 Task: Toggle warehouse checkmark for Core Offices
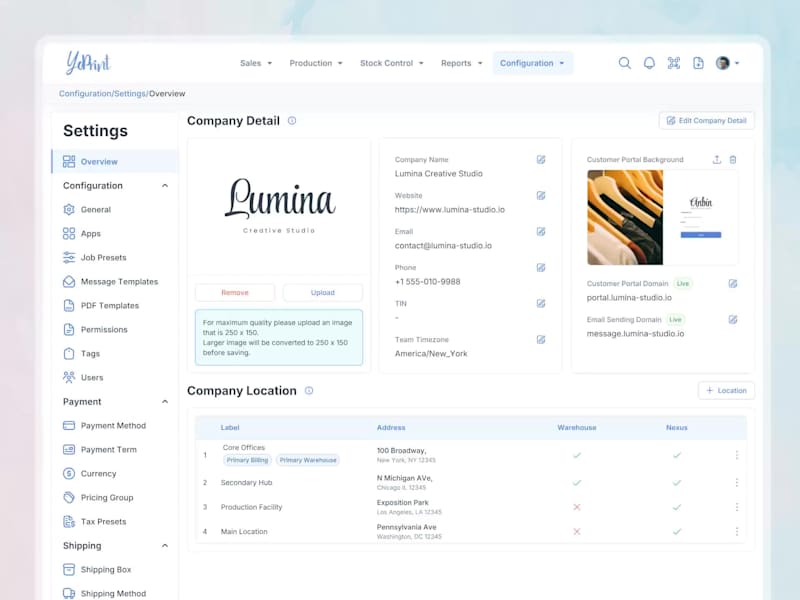(x=576, y=454)
